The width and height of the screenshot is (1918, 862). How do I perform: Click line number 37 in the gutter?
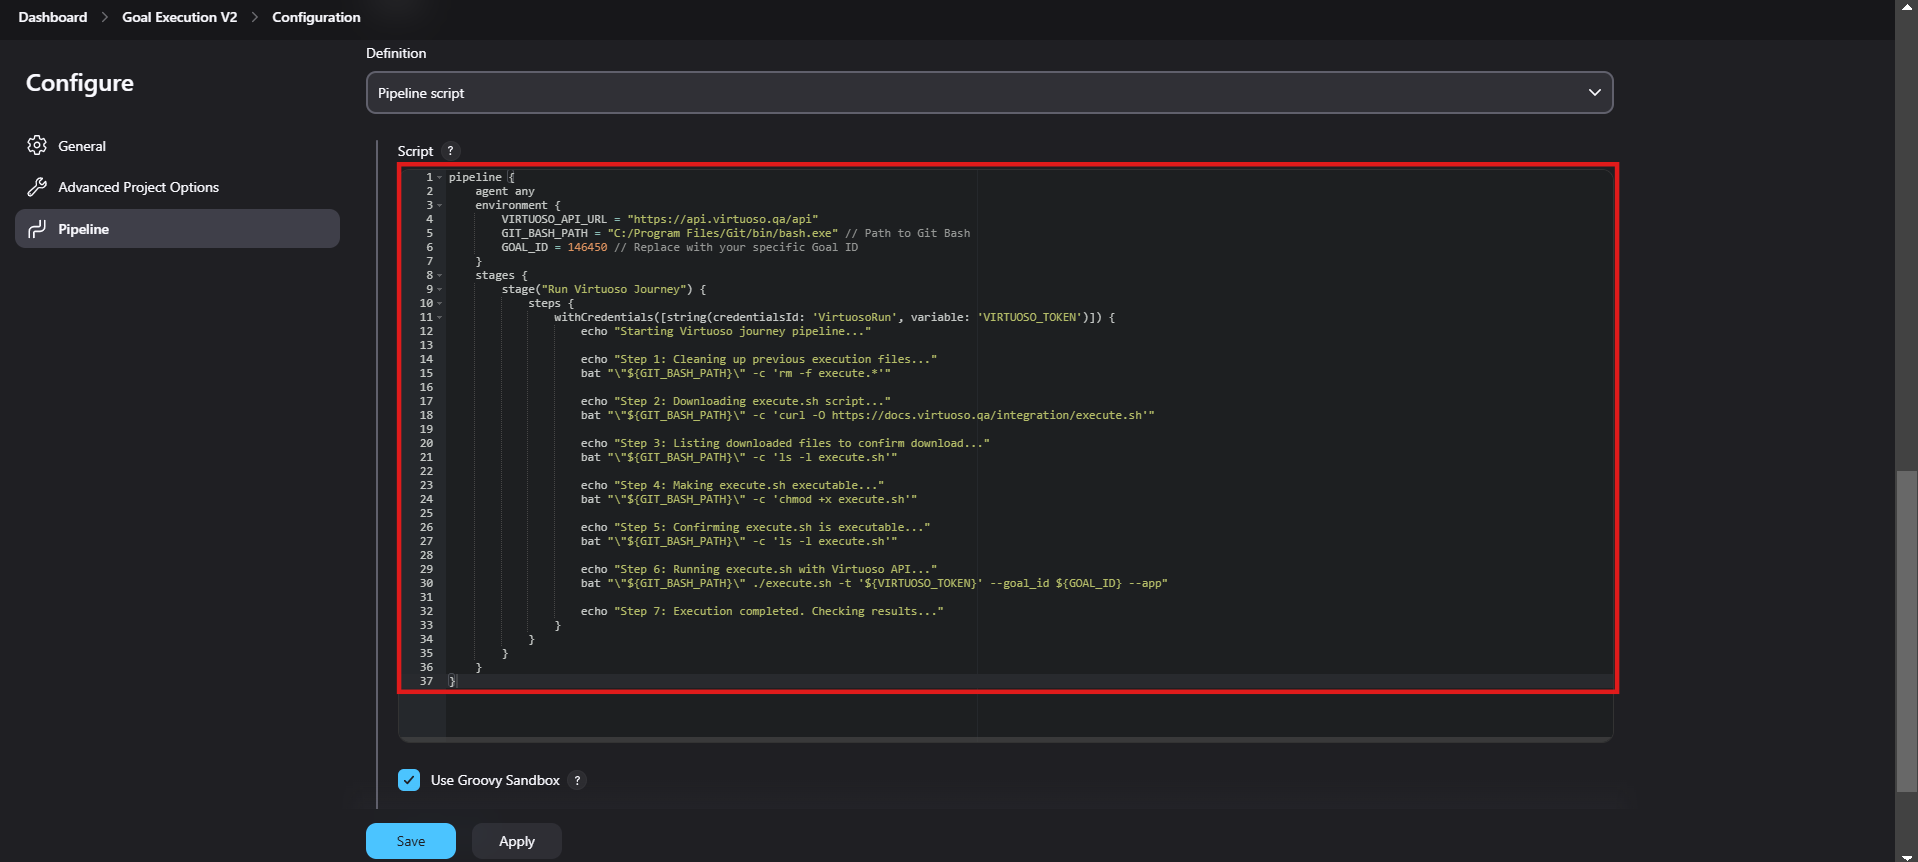point(426,681)
